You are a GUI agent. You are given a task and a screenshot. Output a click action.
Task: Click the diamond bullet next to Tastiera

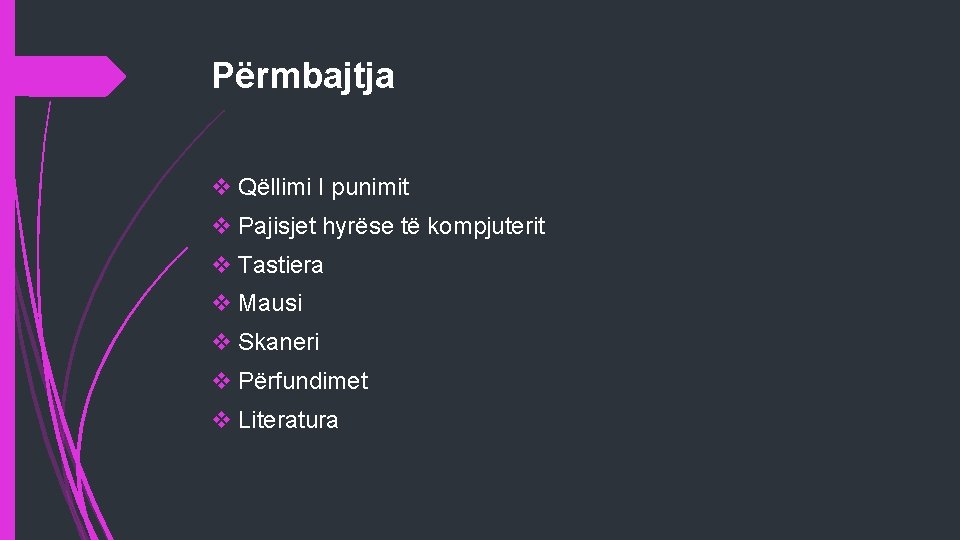[222, 265]
